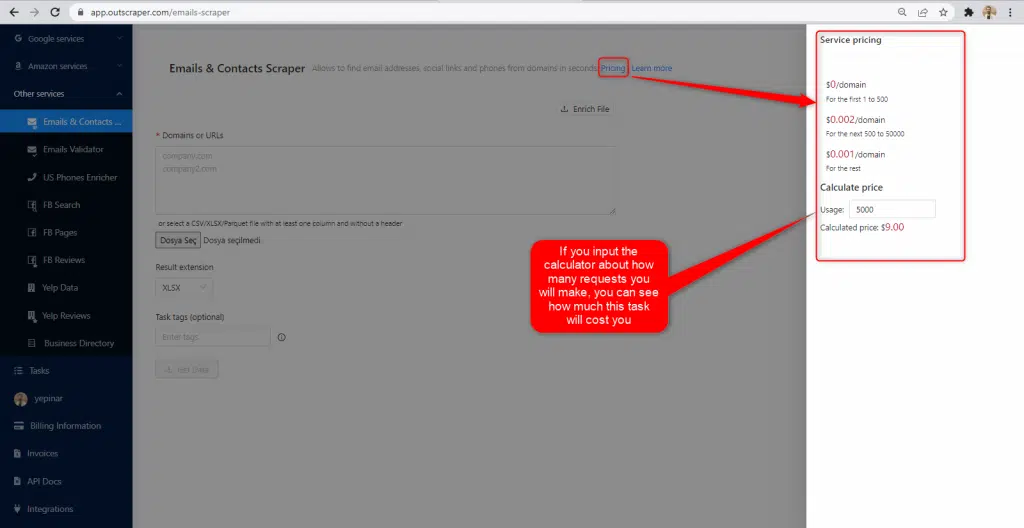
Task: Click the Enrich File button
Action: 585,109
